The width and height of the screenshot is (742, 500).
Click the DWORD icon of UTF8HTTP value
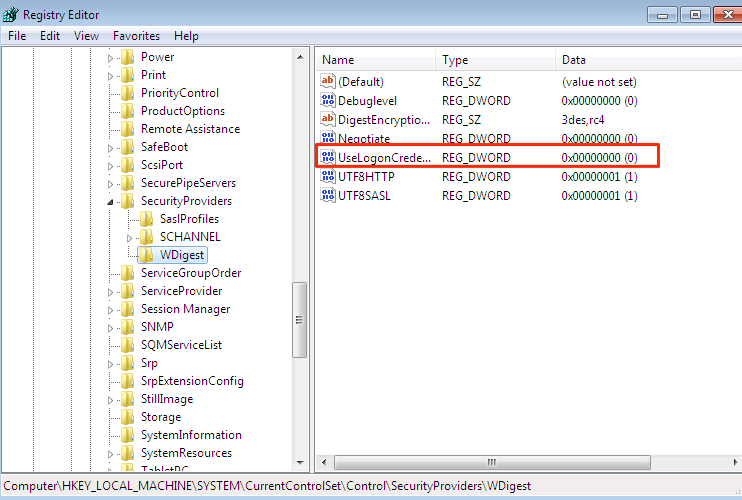pyautogui.click(x=327, y=176)
